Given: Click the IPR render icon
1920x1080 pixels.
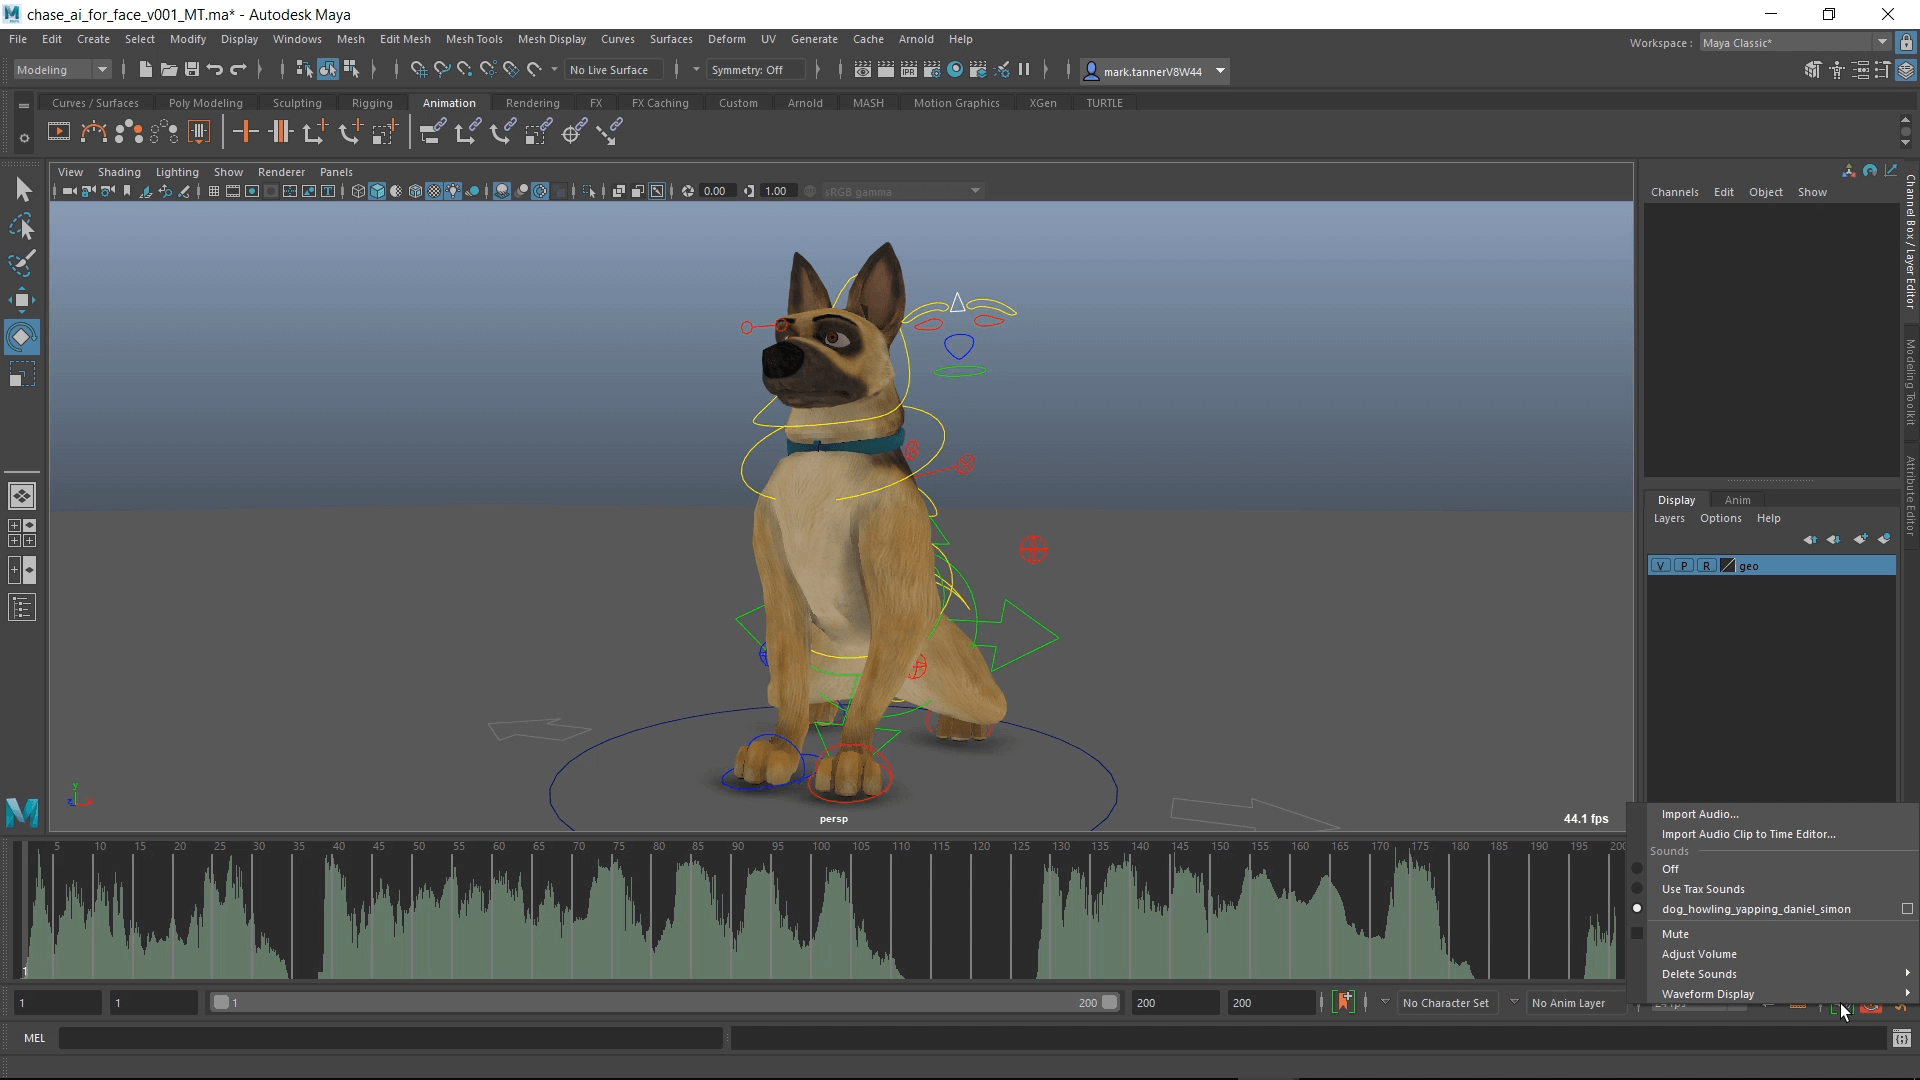Looking at the screenshot, I should [x=908, y=70].
